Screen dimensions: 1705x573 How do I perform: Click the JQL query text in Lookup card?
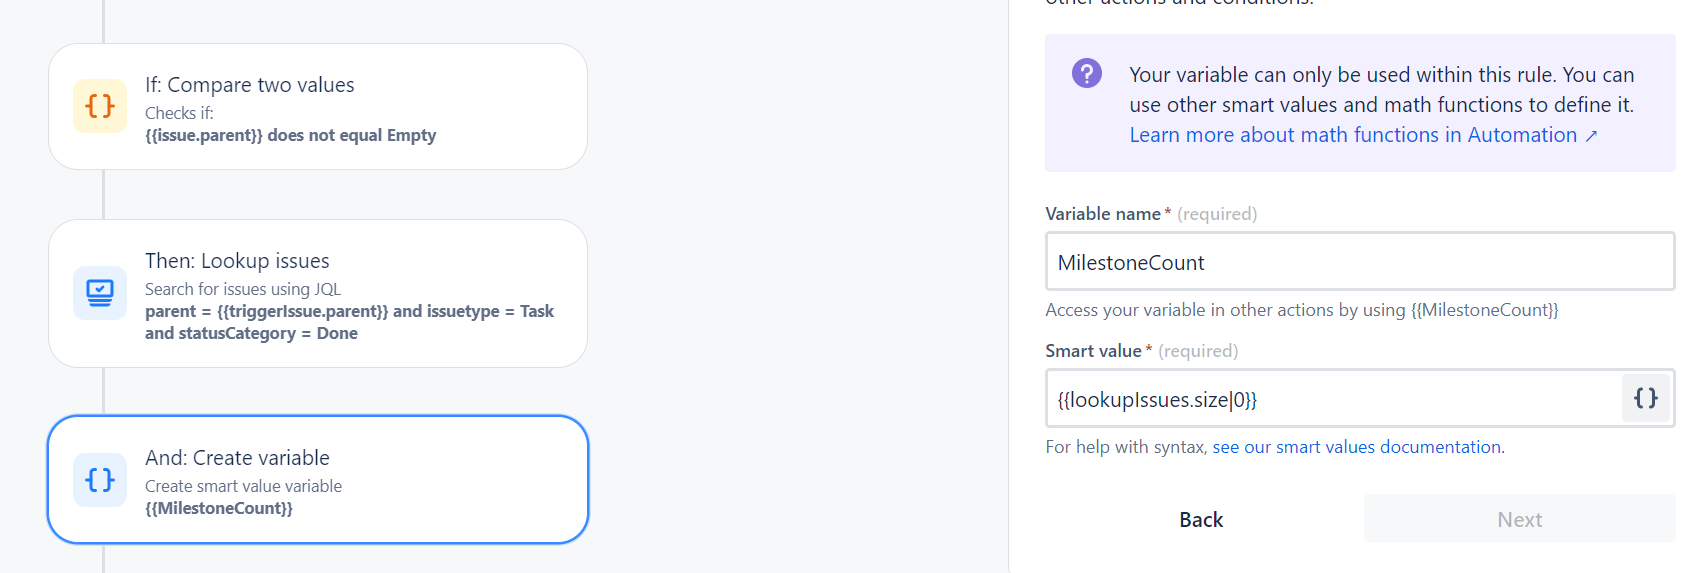point(348,322)
